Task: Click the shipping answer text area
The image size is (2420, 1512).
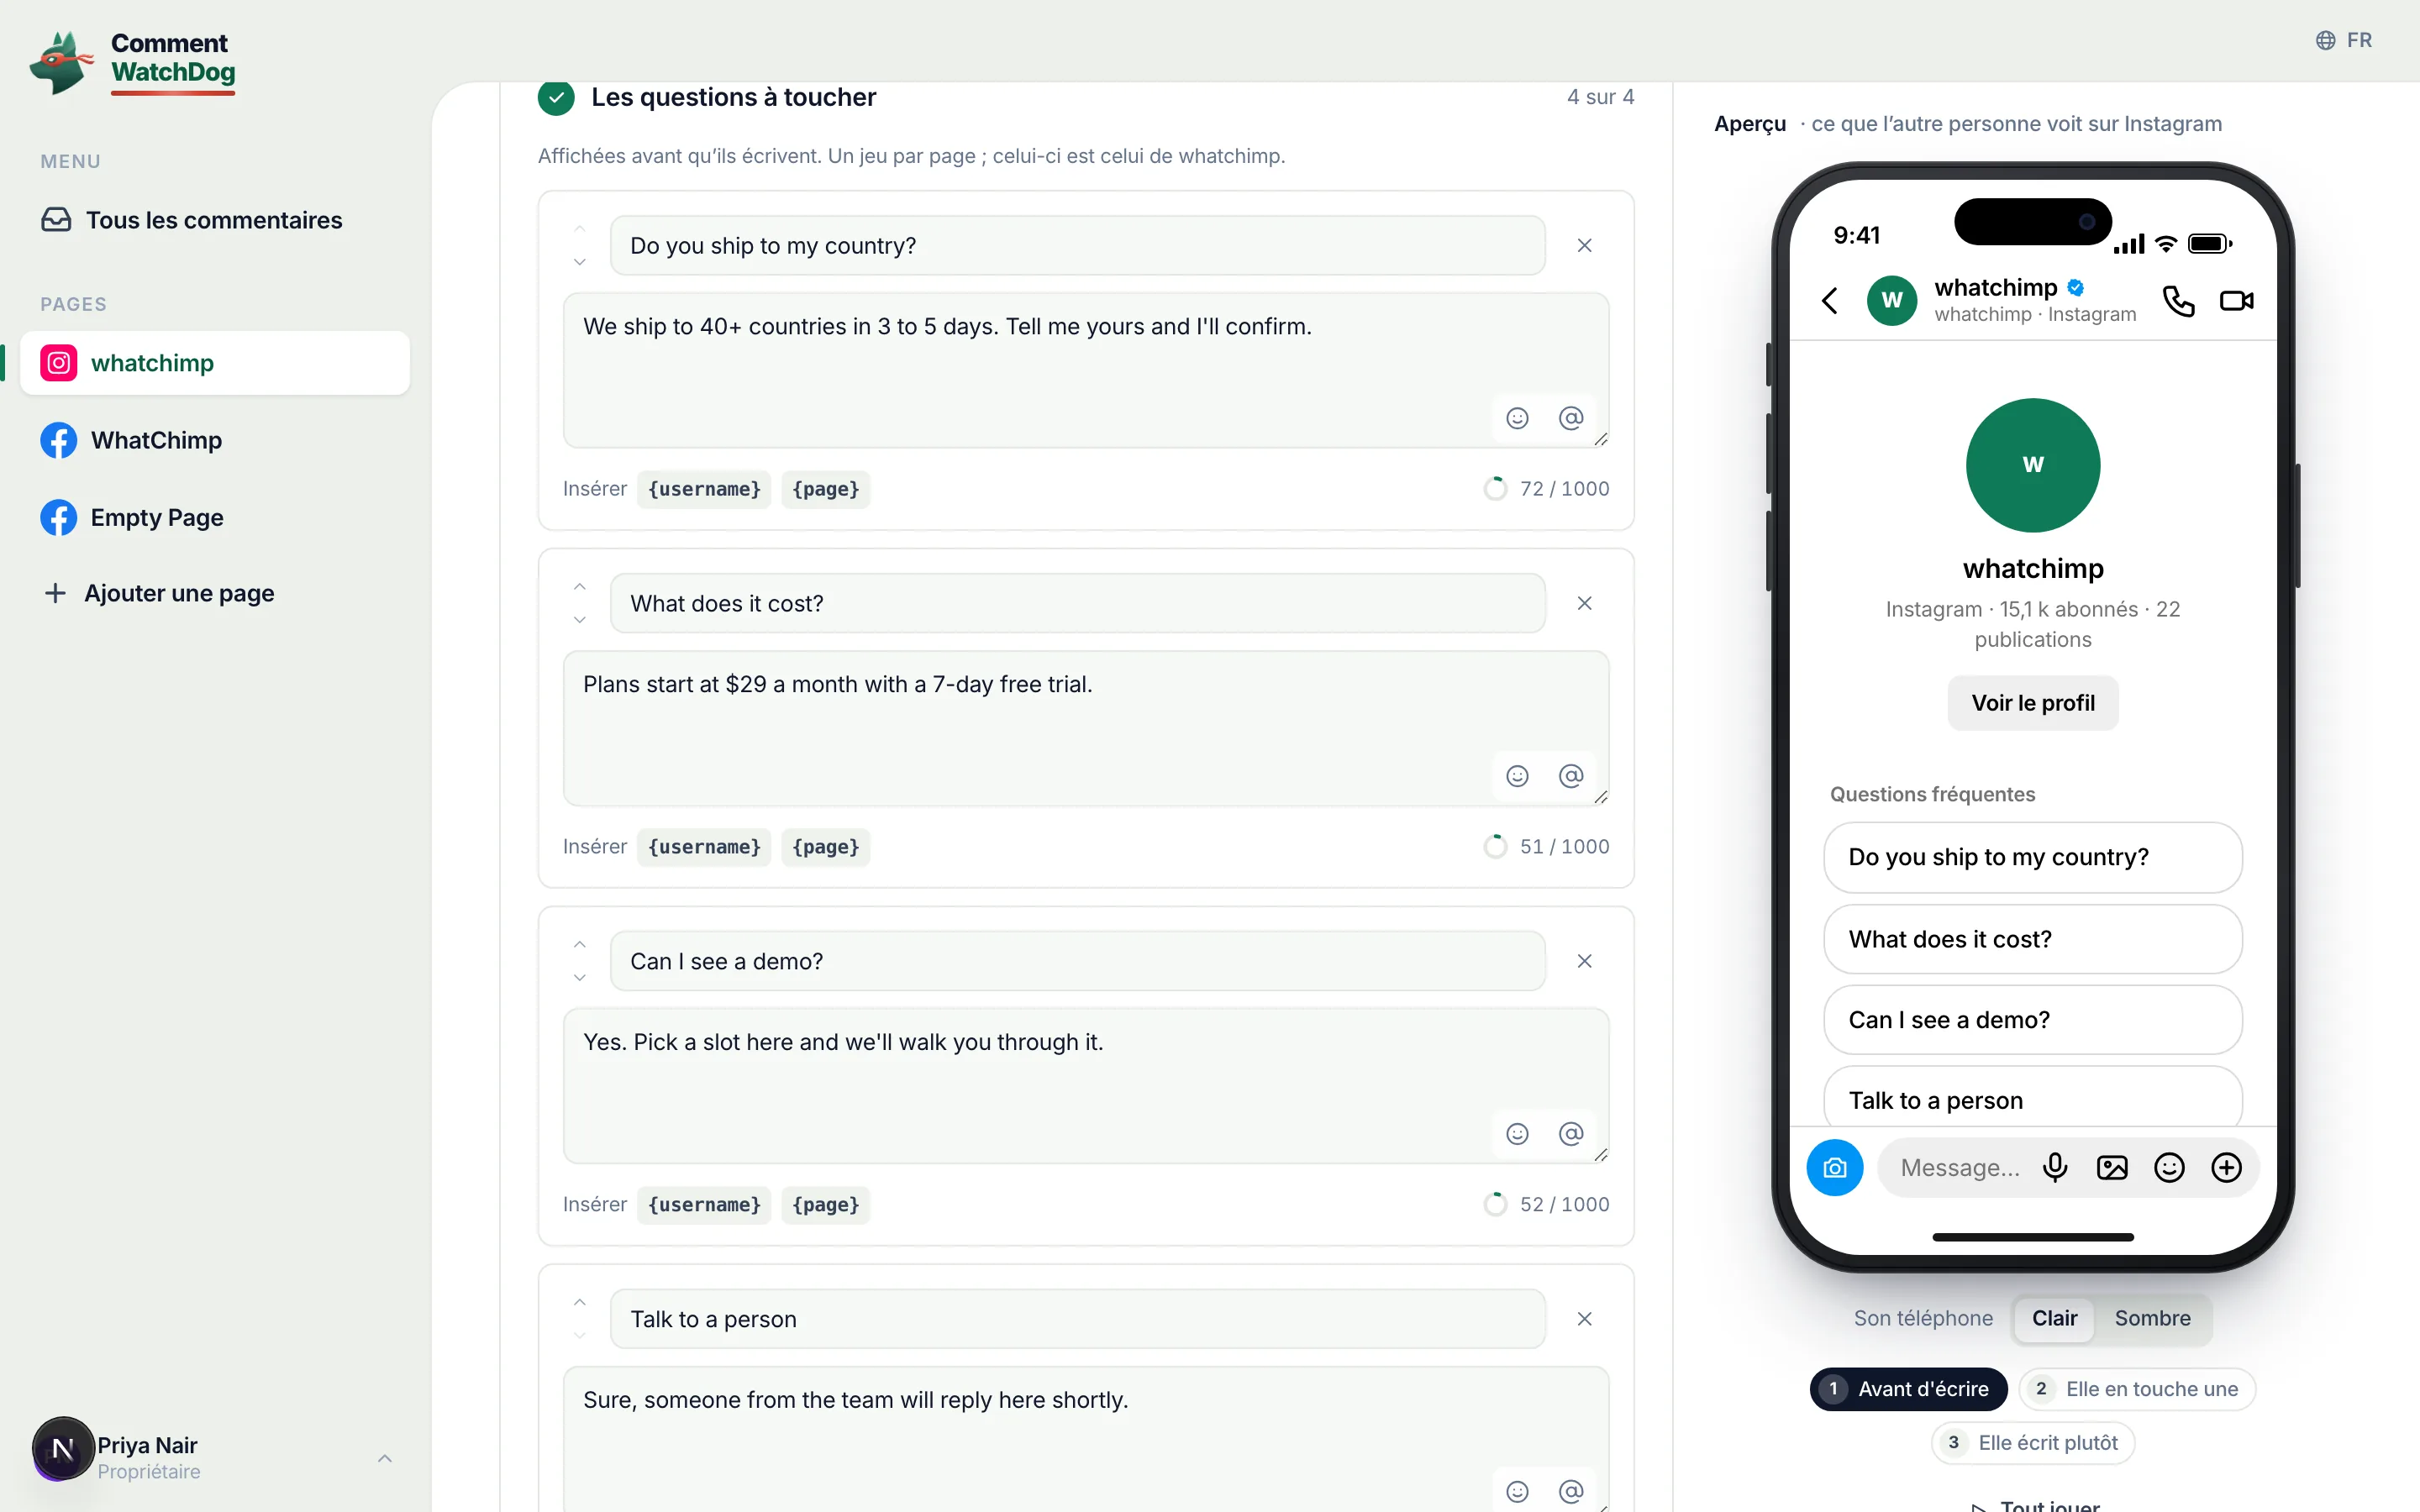Action: coord(1085,370)
